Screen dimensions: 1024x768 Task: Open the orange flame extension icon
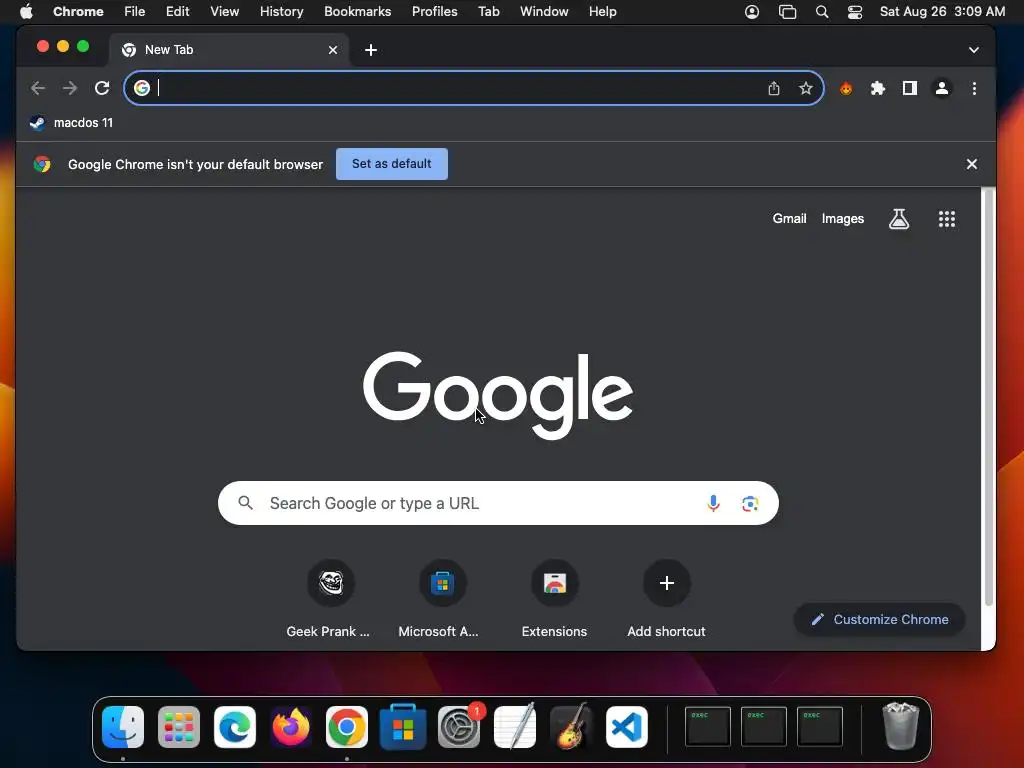coord(846,88)
